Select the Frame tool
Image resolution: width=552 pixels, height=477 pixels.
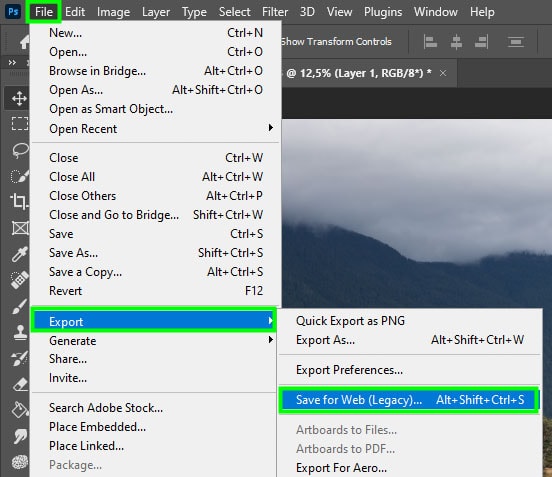click(20, 228)
